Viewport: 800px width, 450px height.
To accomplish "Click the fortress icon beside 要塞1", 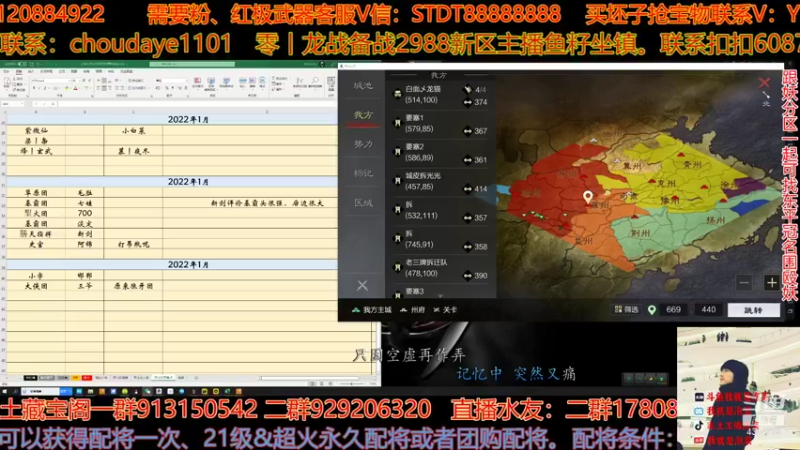I will (397, 123).
